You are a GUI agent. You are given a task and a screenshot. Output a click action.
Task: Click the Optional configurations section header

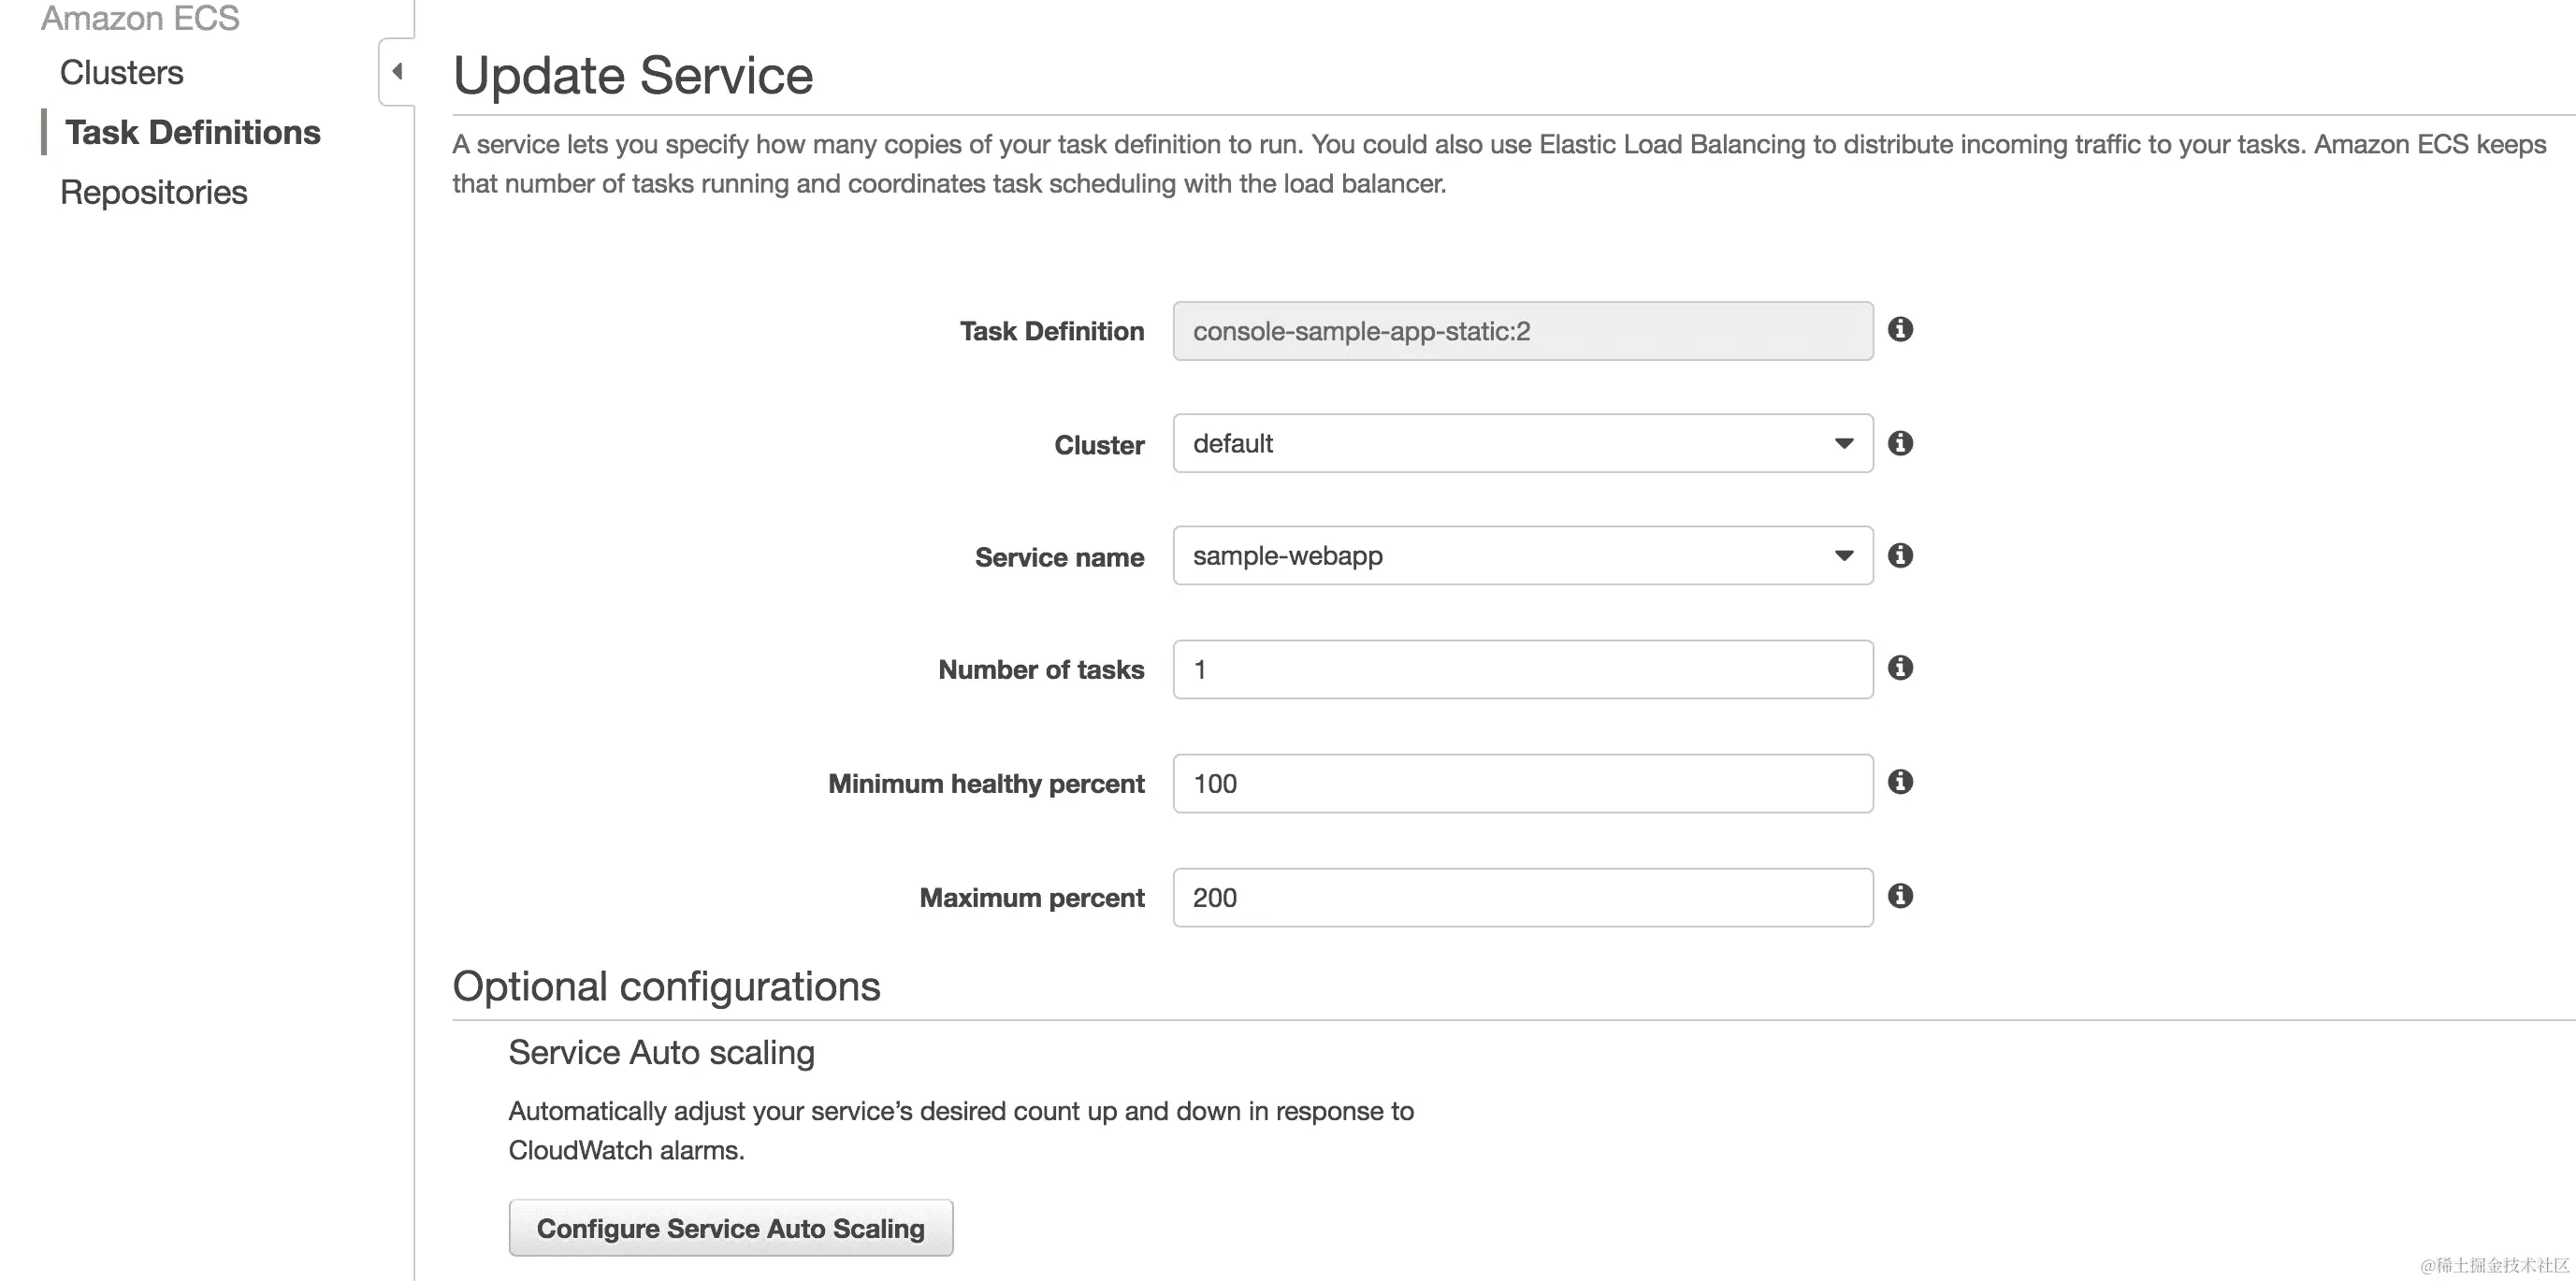coord(666,986)
